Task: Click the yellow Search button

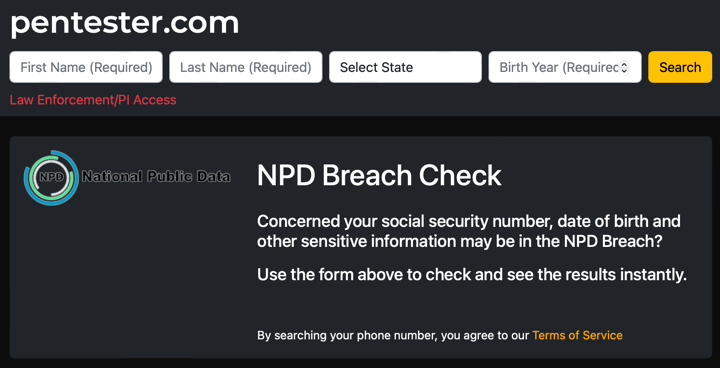Action: coord(680,67)
